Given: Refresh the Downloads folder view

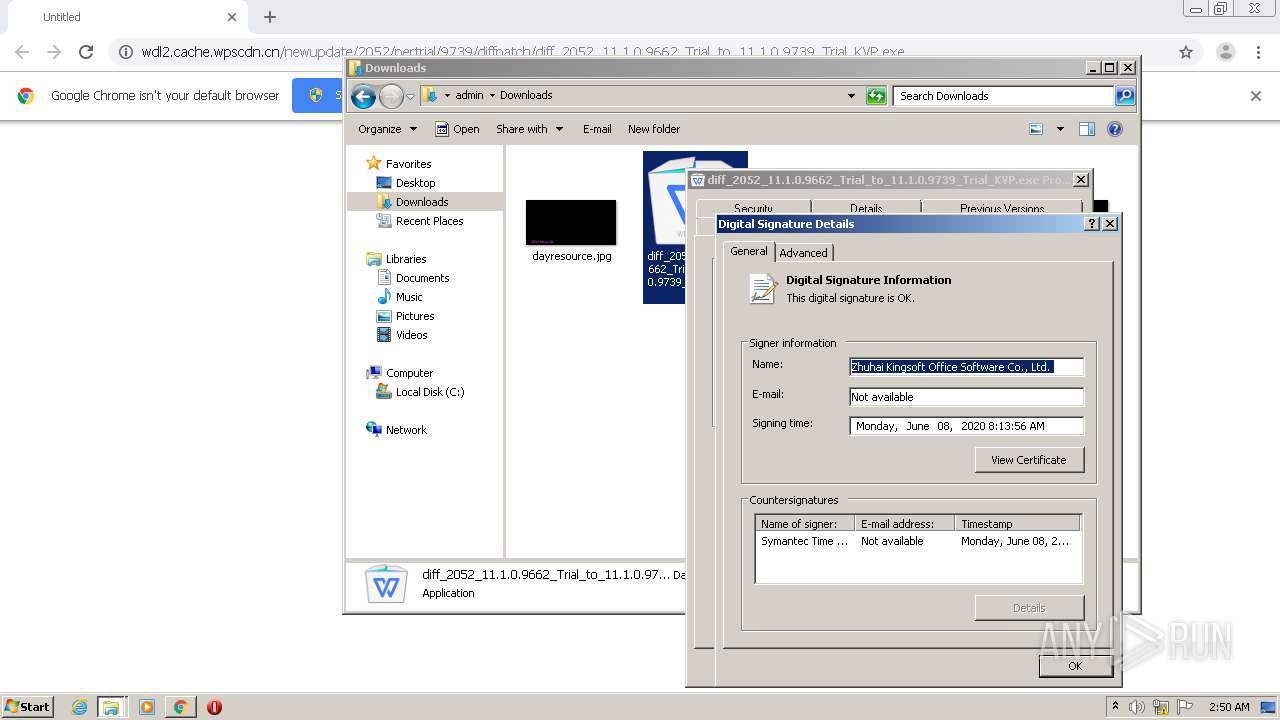Looking at the screenshot, I should pyautogui.click(x=876, y=96).
